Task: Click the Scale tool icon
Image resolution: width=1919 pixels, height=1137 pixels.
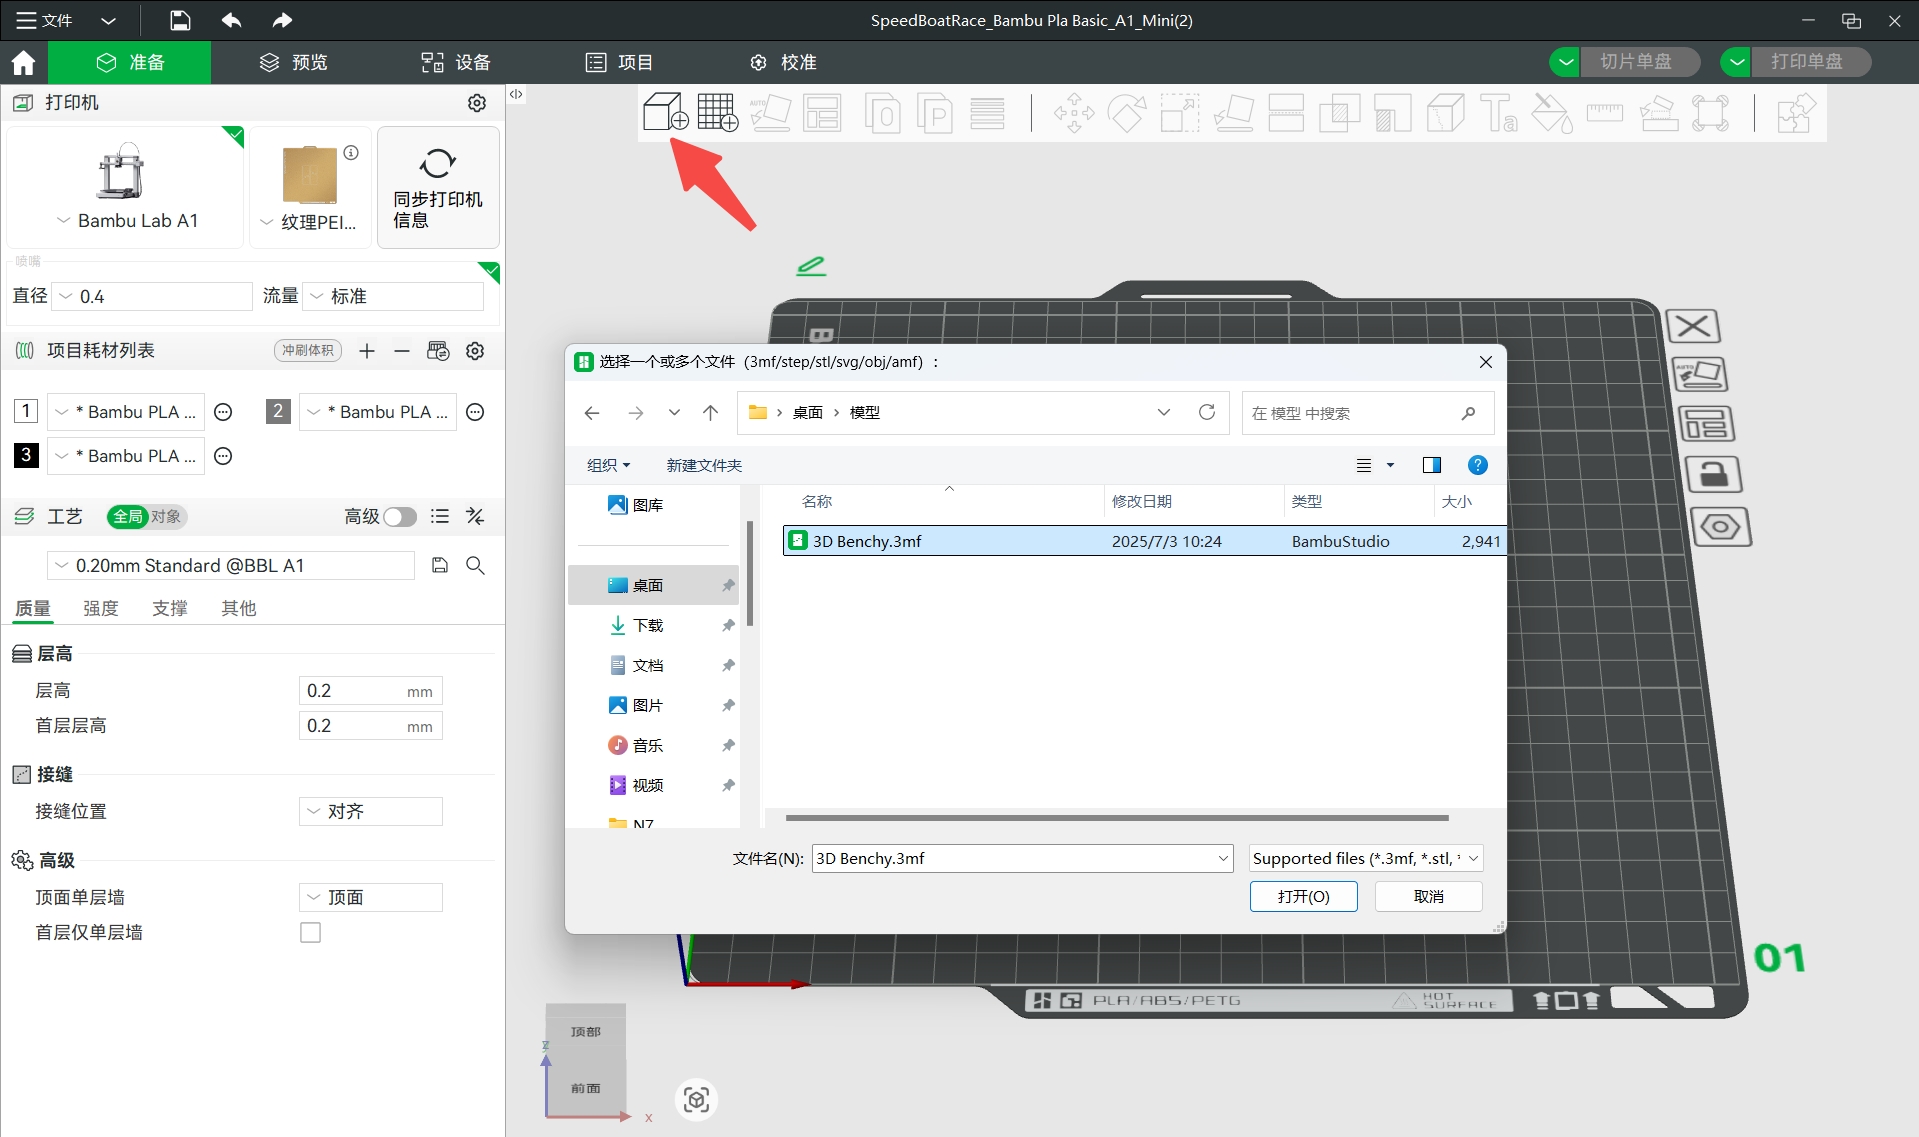Action: [x=1180, y=112]
